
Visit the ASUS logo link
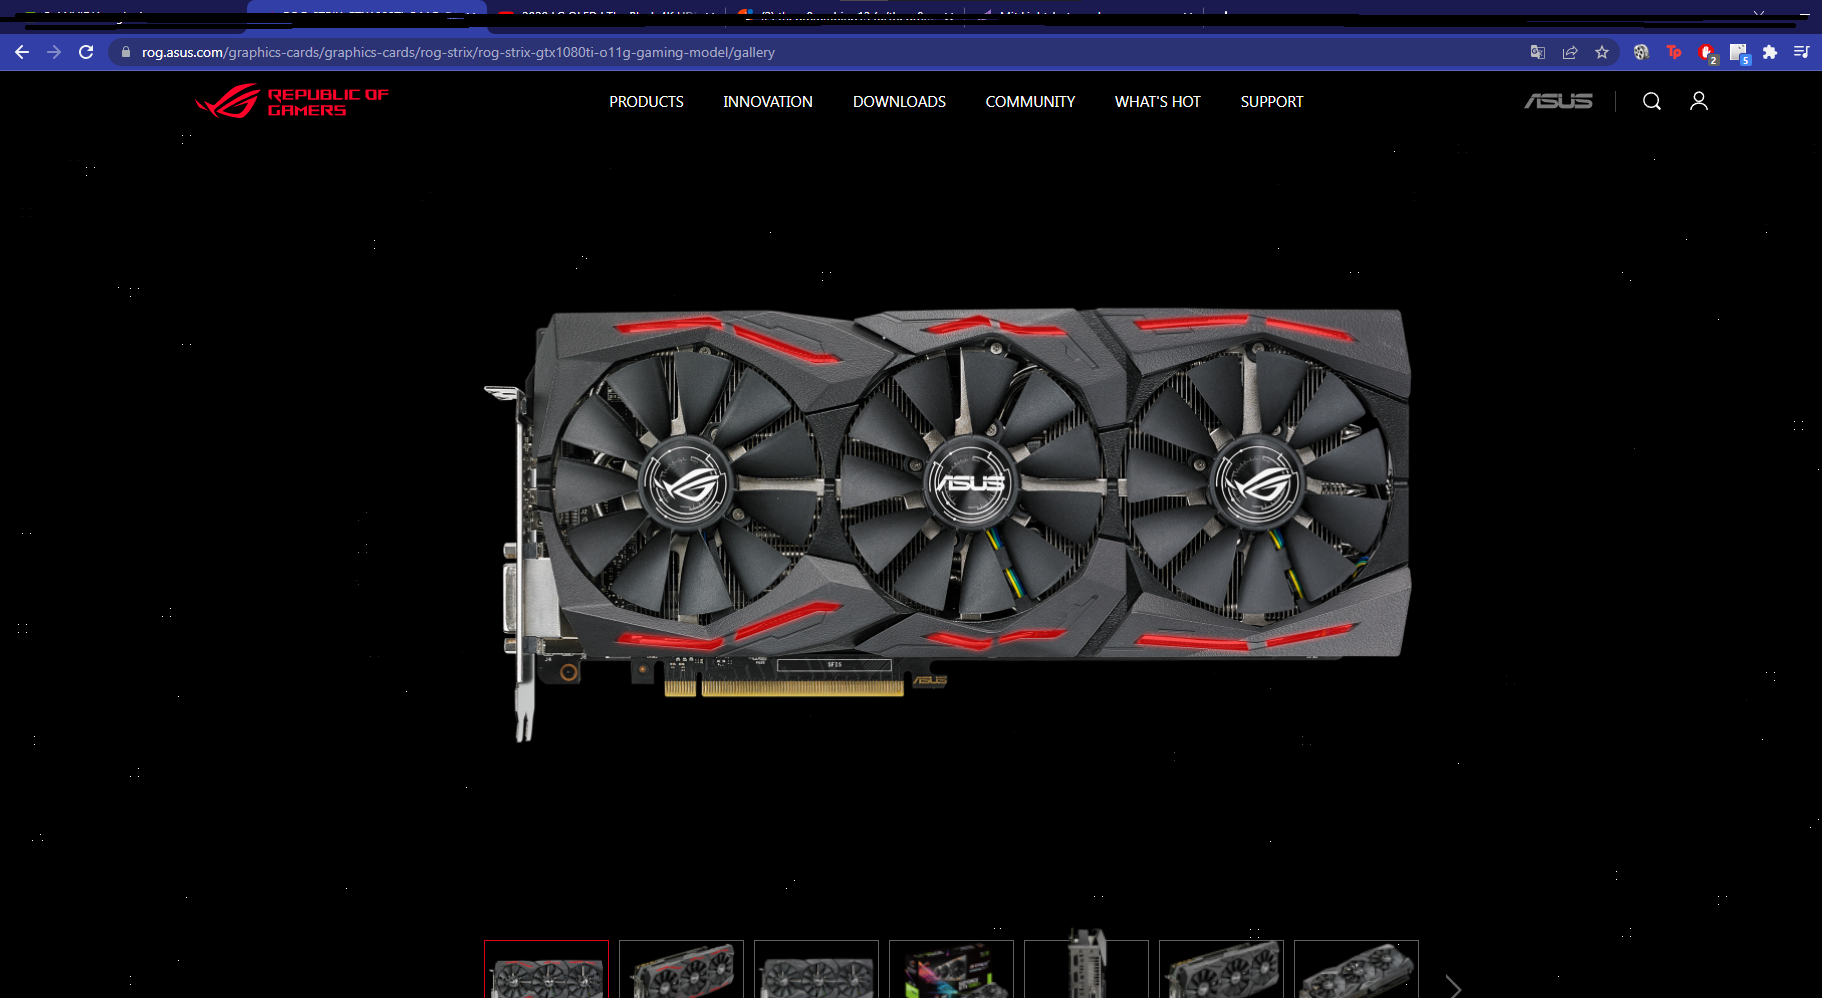tap(1558, 101)
